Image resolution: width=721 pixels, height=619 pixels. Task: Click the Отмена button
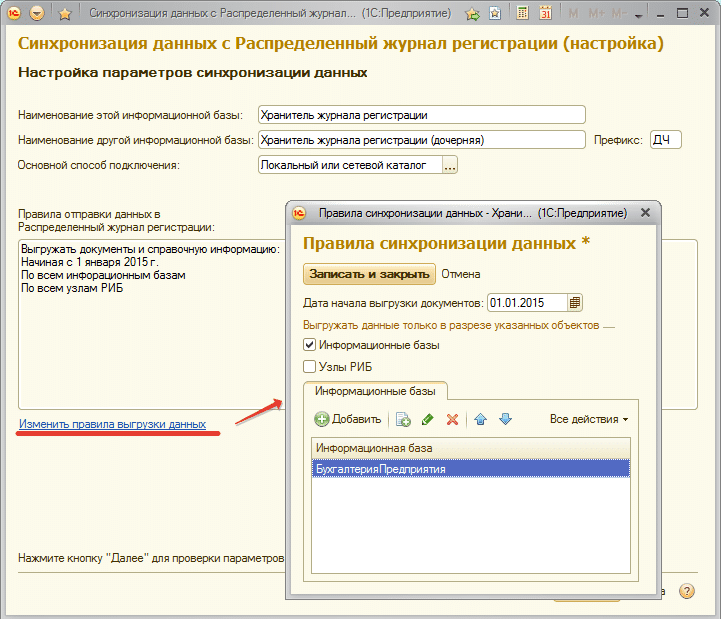coord(461,274)
